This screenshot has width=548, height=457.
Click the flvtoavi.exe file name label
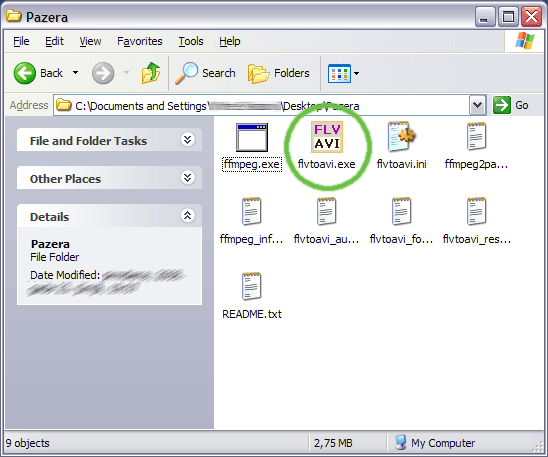pos(326,164)
